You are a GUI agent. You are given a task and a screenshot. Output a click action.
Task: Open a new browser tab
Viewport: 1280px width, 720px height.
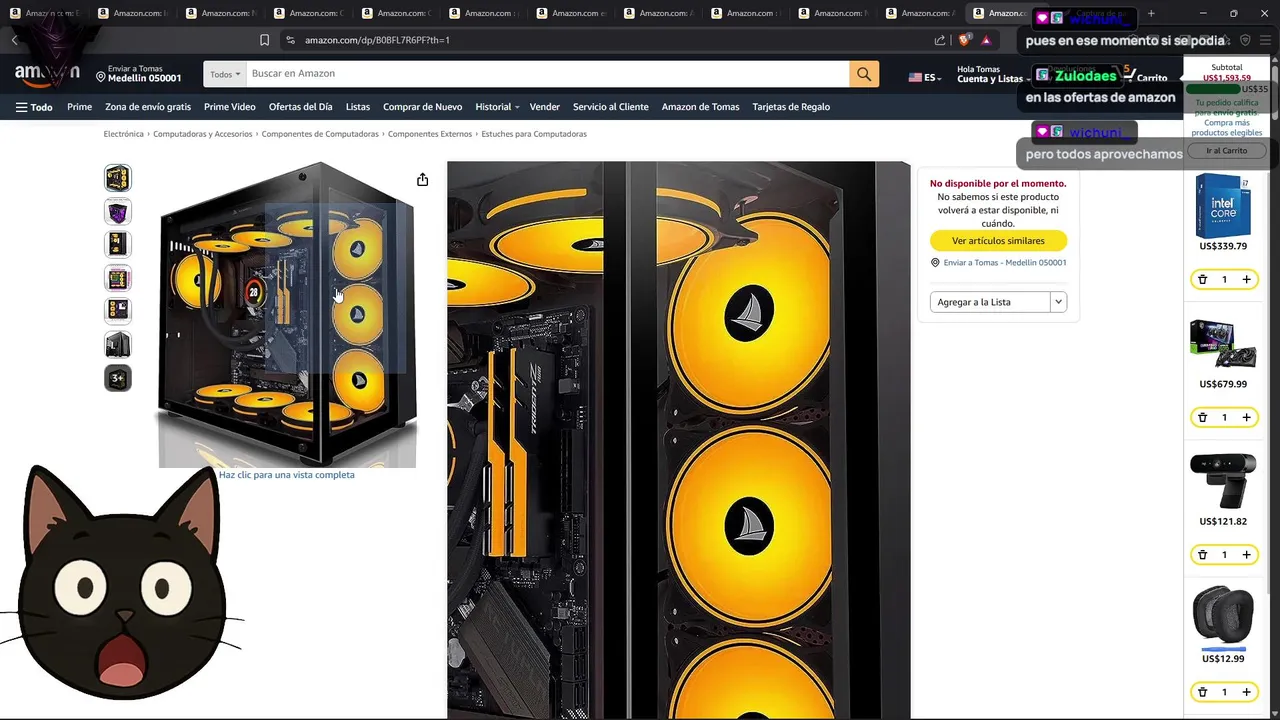coord(1151,13)
